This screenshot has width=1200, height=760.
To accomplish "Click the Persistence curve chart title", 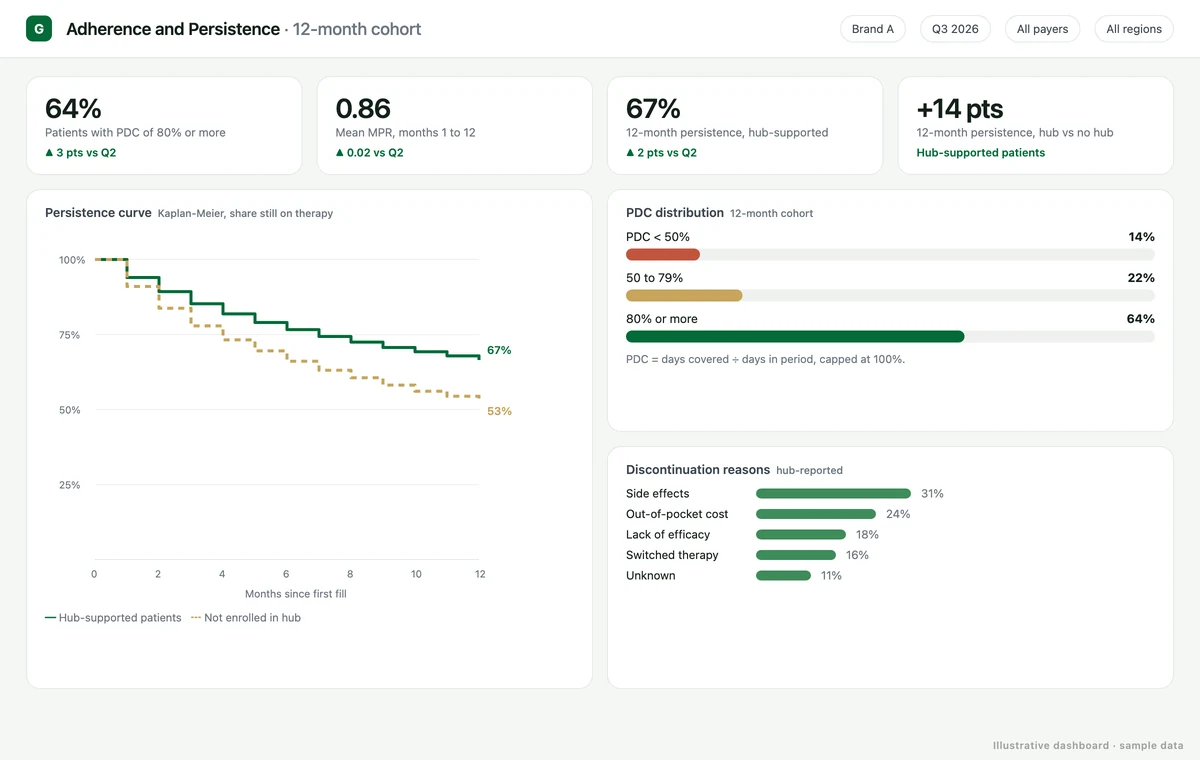I will 98,213.
